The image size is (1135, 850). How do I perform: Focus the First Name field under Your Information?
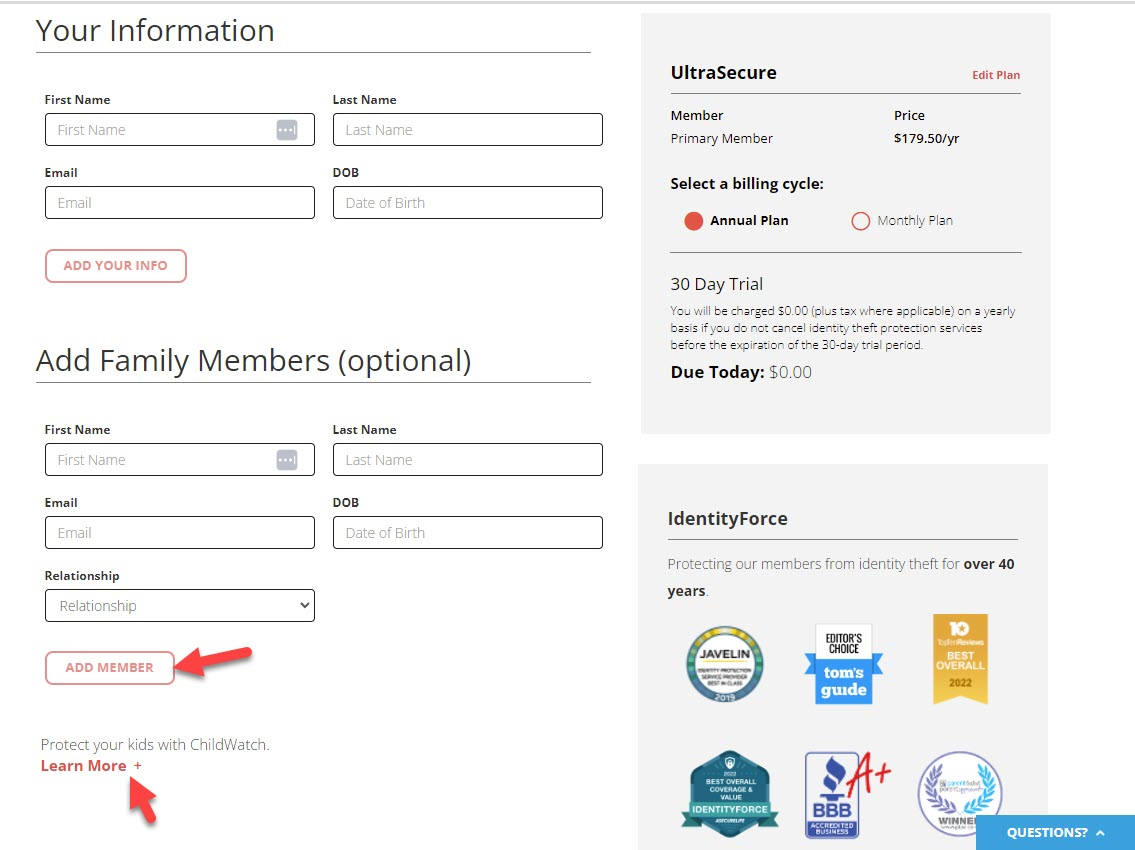tap(180, 130)
